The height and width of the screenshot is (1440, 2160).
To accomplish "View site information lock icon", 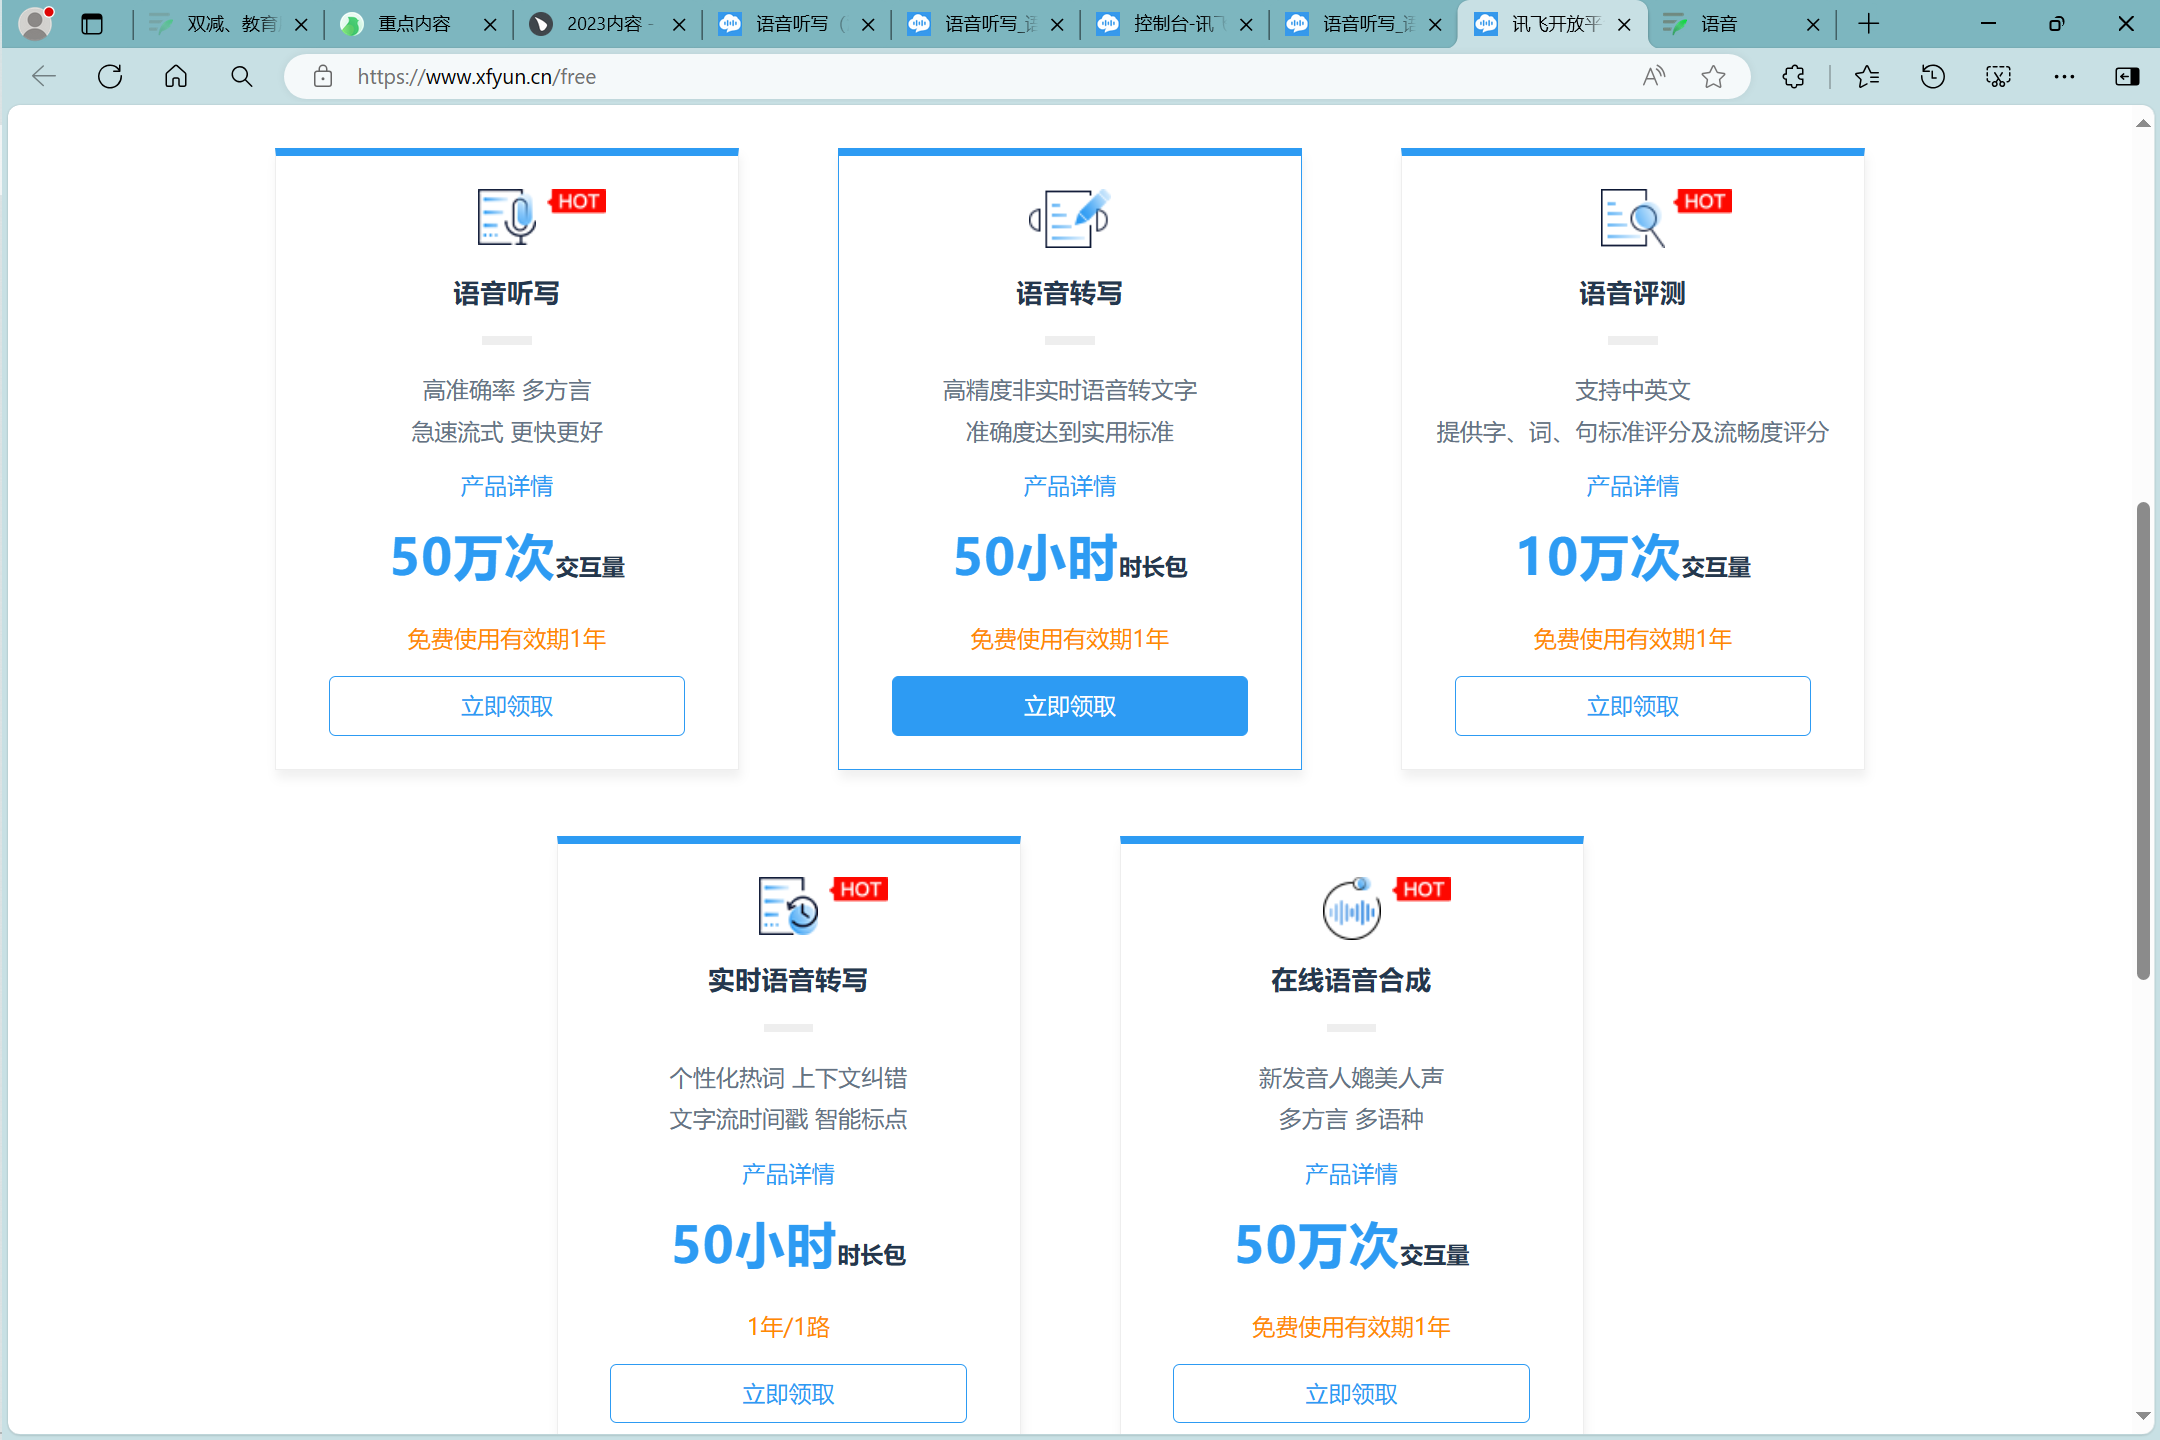I will click(322, 76).
